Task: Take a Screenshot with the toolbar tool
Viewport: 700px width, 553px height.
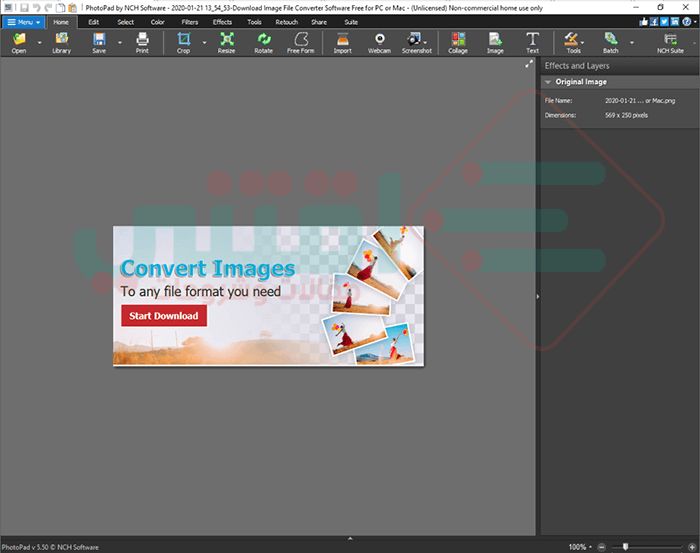Action: pos(417,43)
